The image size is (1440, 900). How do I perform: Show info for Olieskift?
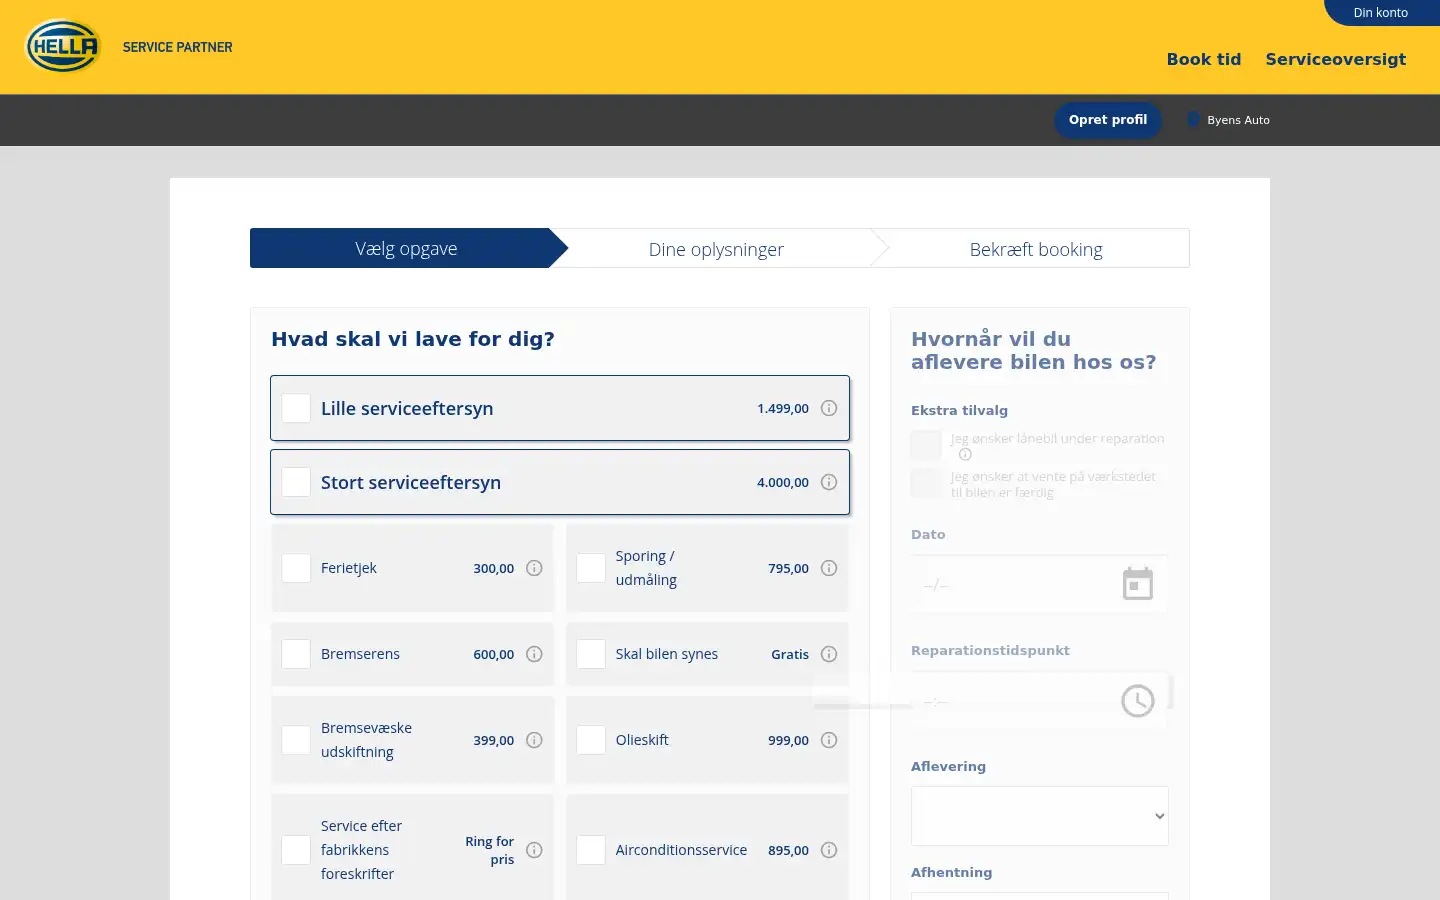829,740
